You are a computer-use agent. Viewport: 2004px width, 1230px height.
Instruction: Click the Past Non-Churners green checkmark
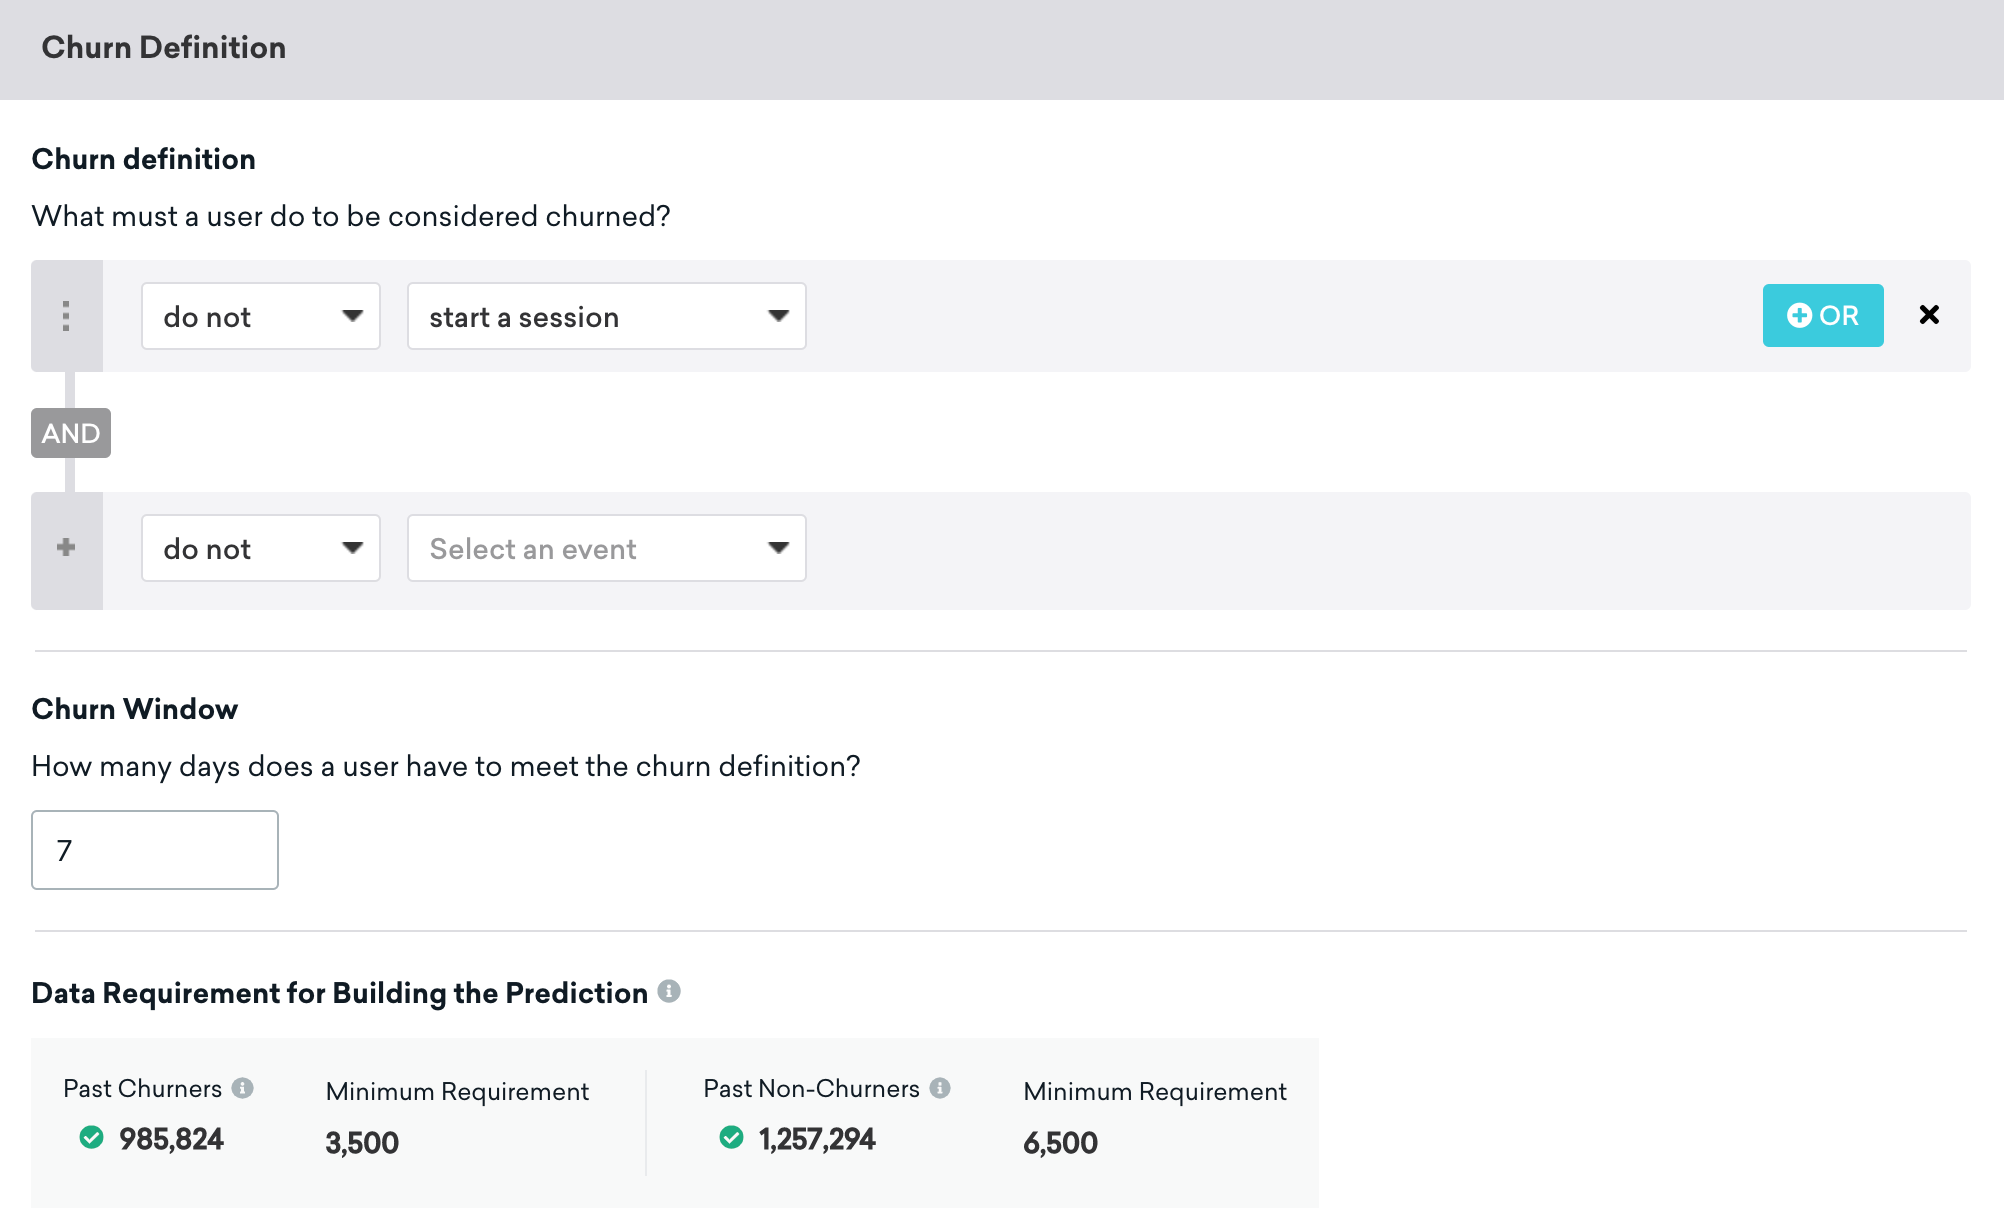[x=731, y=1141]
